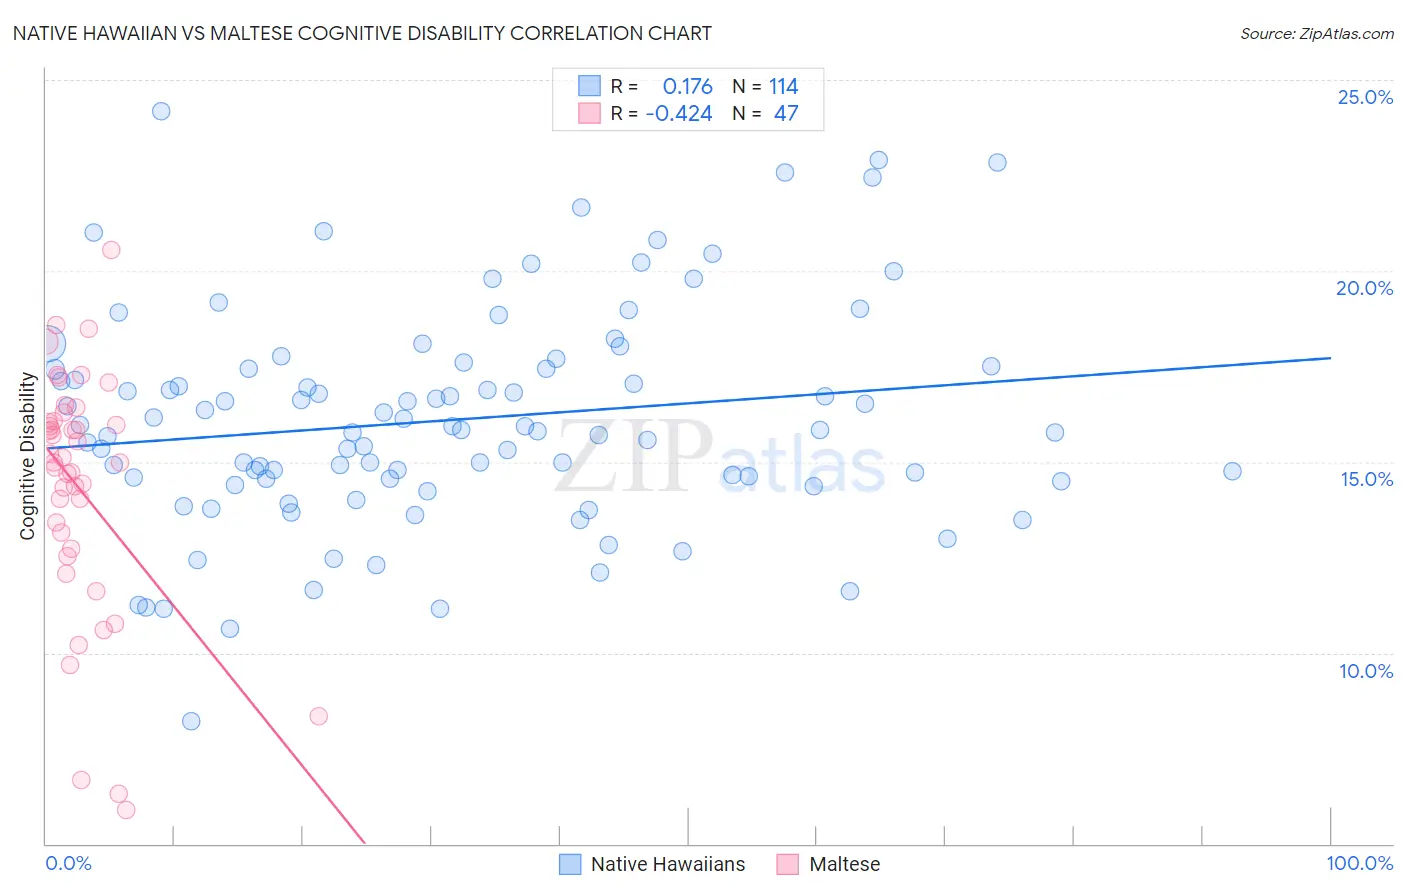
Task: Click the Native Hawaiians legend label
Action: (x=668, y=864)
